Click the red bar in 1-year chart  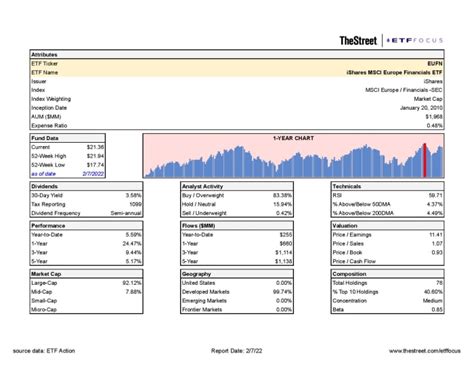click(x=425, y=160)
